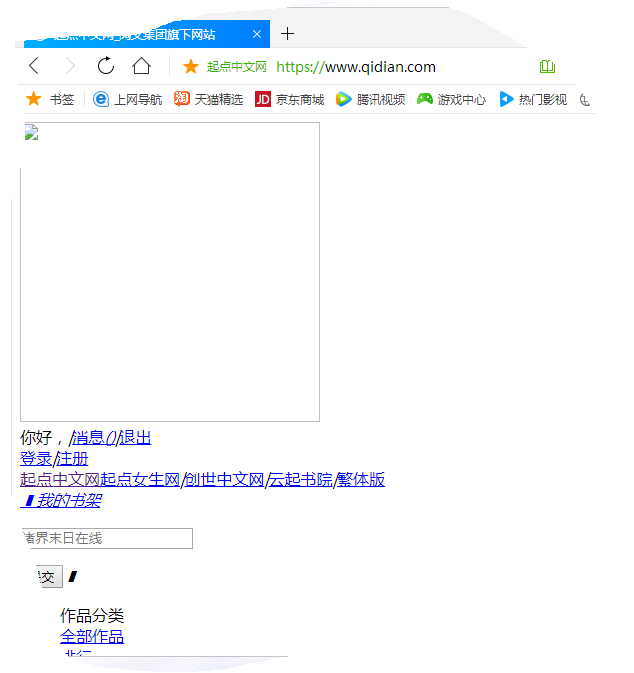
Task: Click the 起点中文网 site label in address bar
Action: [237, 67]
